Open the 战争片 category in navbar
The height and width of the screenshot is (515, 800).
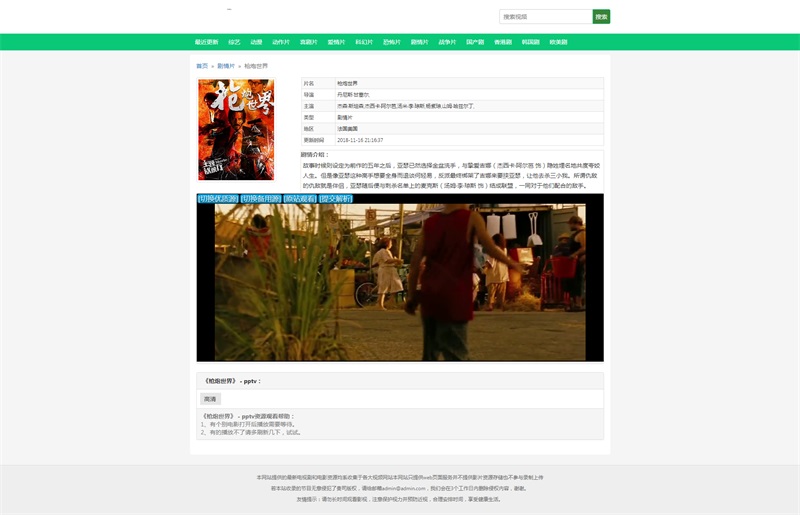(447, 42)
